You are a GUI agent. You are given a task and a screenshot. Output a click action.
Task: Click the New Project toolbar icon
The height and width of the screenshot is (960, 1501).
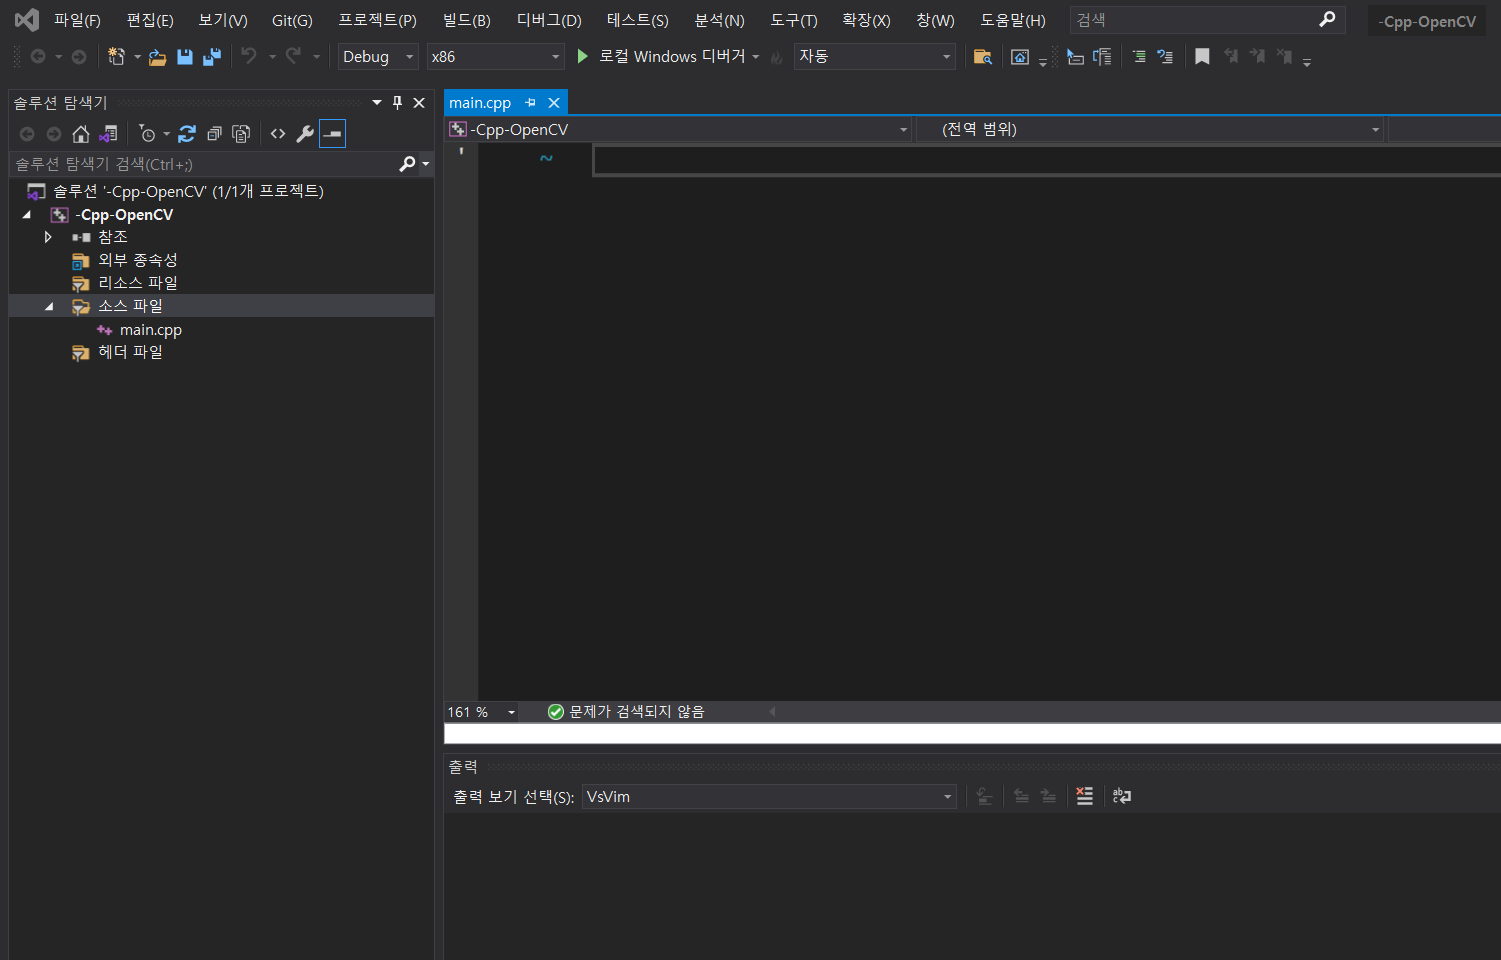(x=116, y=57)
